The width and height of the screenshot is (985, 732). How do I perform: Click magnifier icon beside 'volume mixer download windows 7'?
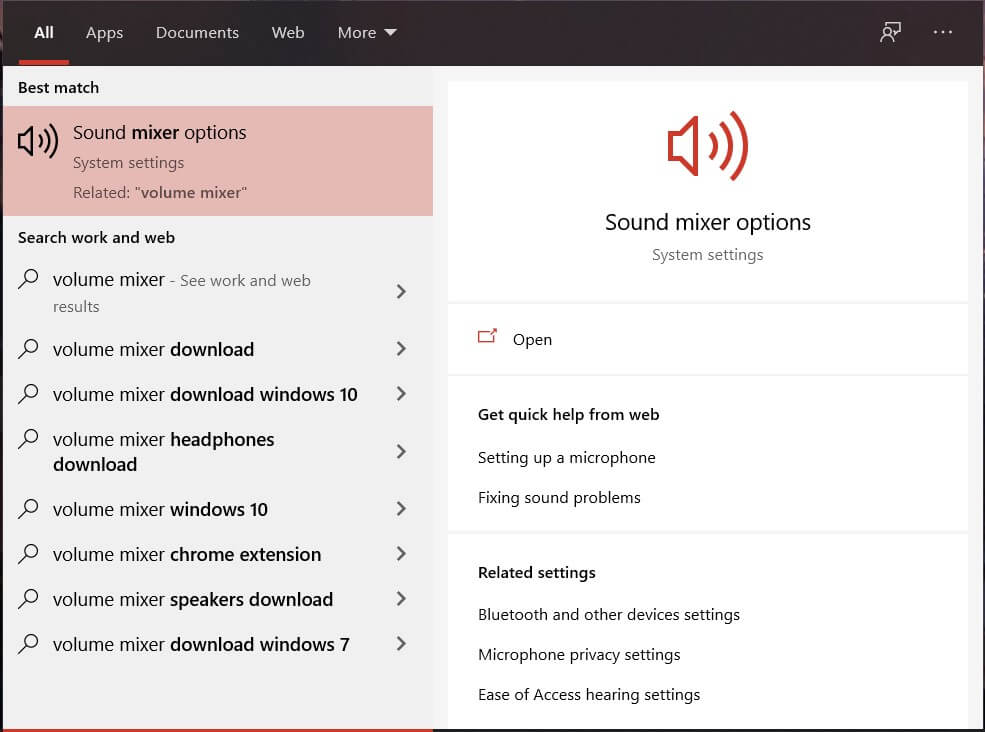[28, 644]
